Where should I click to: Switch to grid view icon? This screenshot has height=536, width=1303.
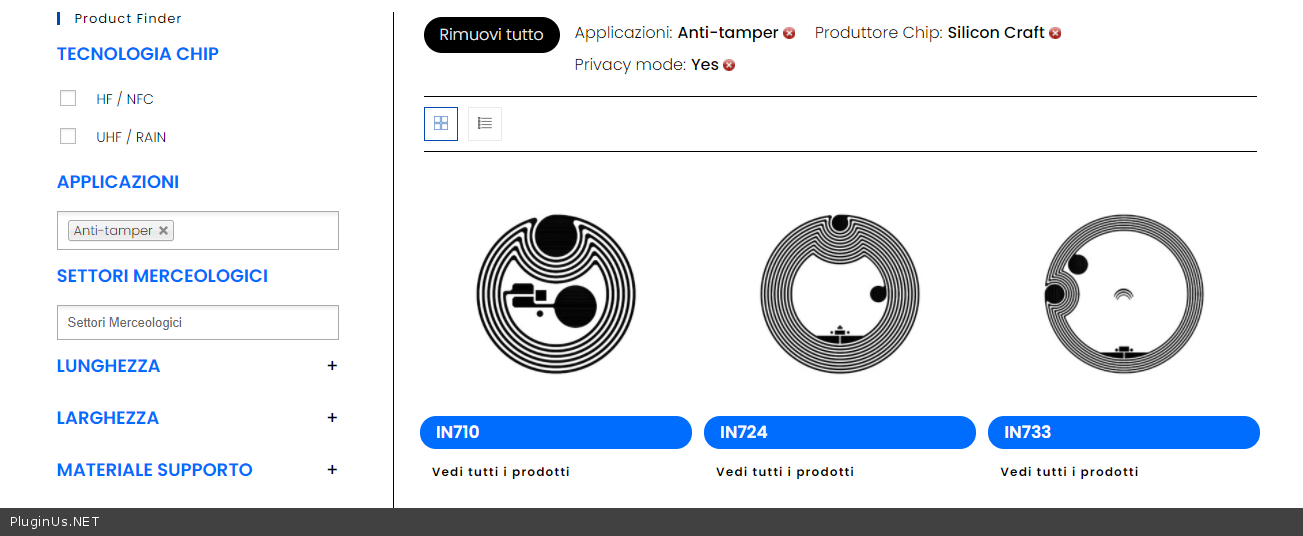point(441,124)
